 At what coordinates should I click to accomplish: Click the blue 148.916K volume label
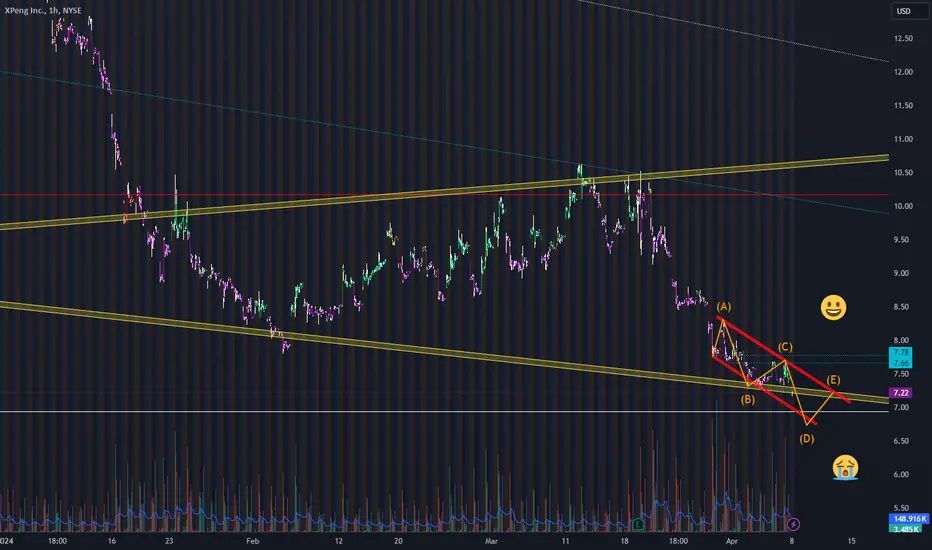click(x=909, y=519)
